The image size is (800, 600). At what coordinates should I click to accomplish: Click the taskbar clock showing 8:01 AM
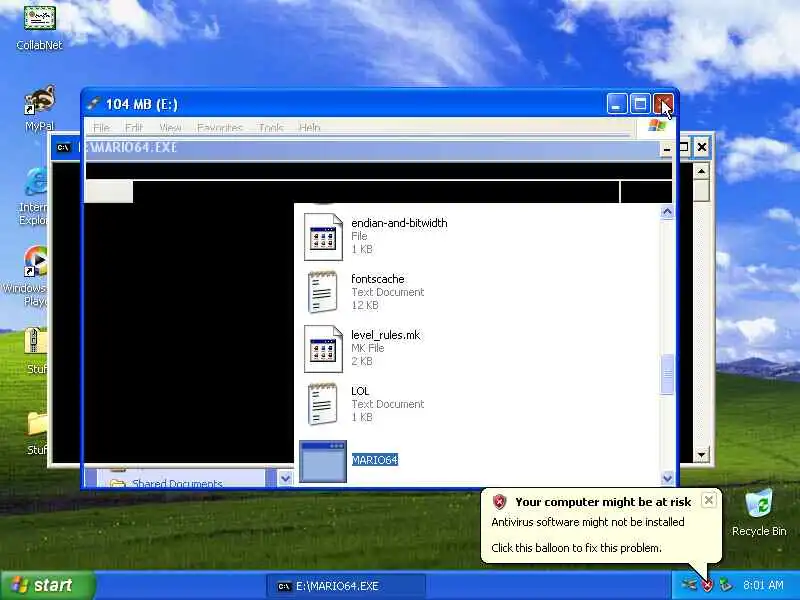pos(763,585)
